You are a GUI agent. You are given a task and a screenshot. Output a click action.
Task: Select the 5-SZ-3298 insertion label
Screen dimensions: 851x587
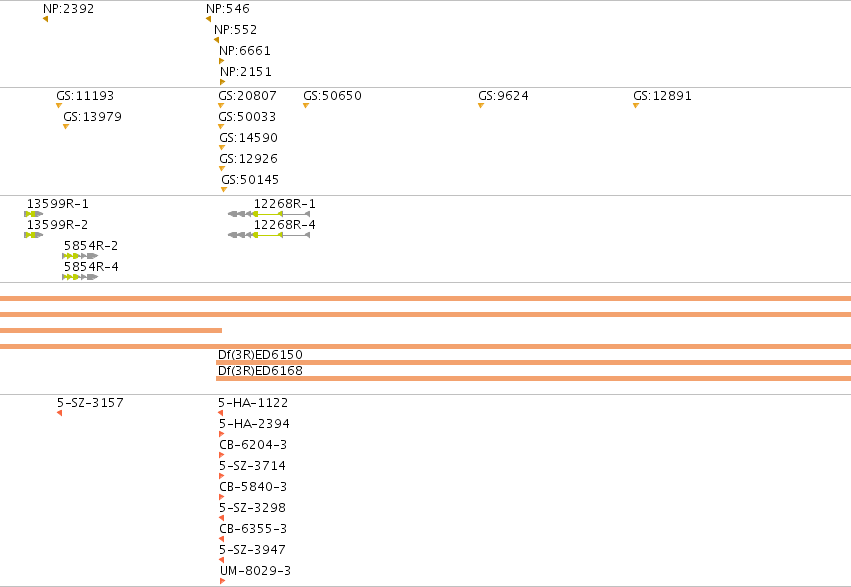click(252, 508)
